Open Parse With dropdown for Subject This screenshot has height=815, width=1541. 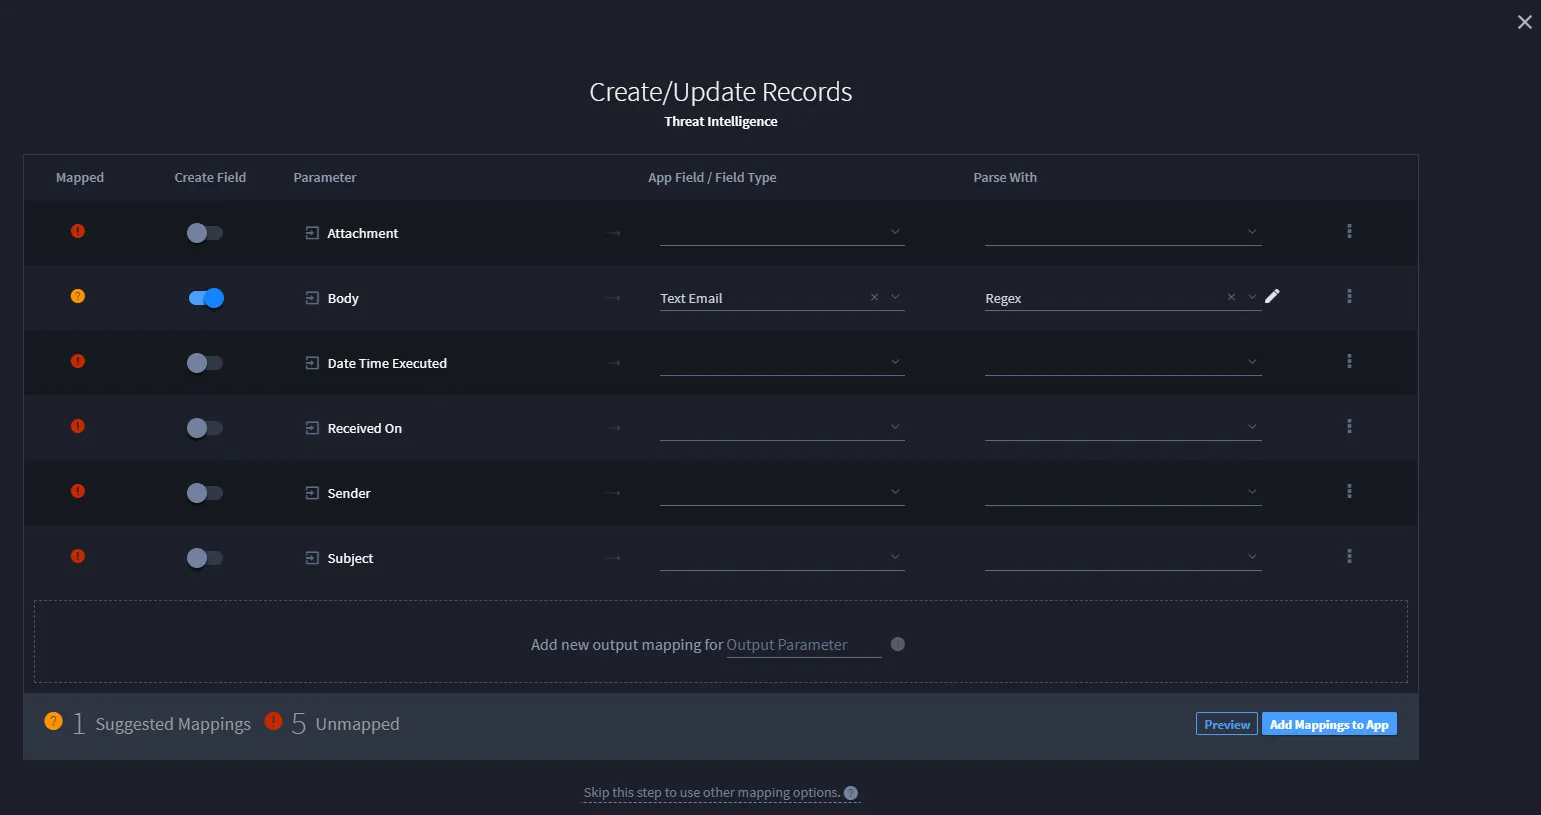(x=1123, y=557)
